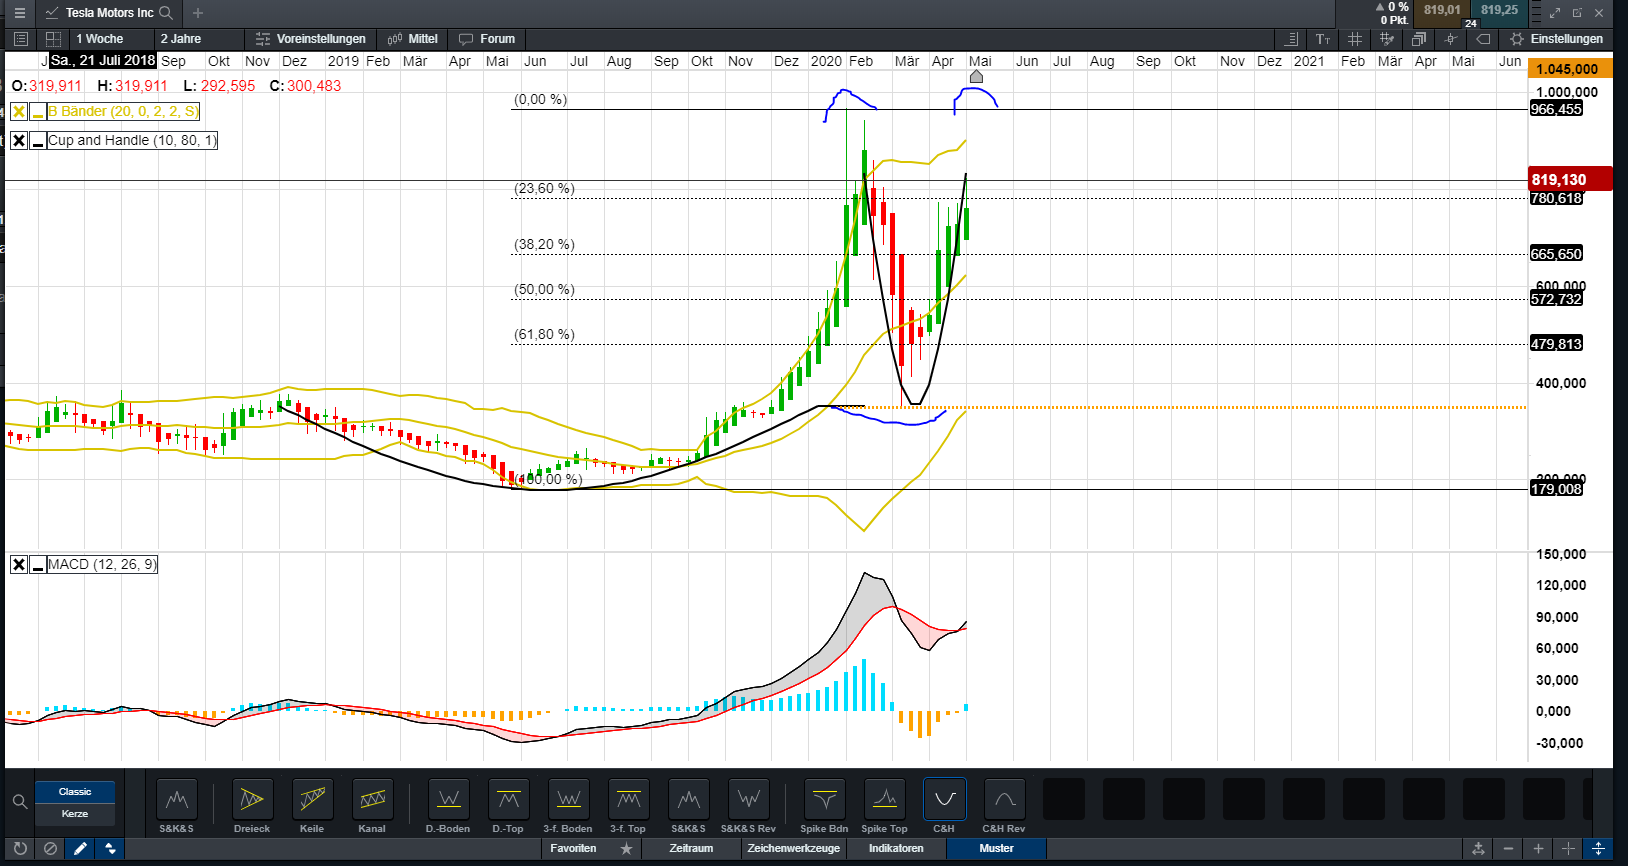Remove the B Bänder indicator
The width and height of the screenshot is (1628, 866).
coord(19,112)
